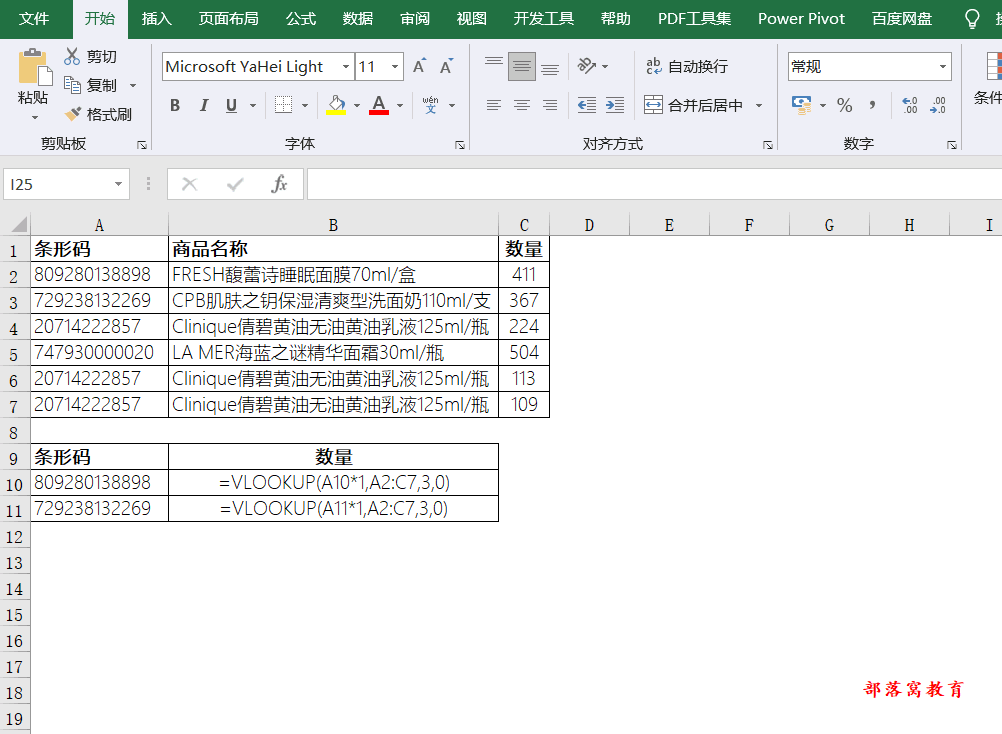The image size is (1002, 734).
Task: Apply yellow fill color bucket
Action: pyautogui.click(x=336, y=105)
